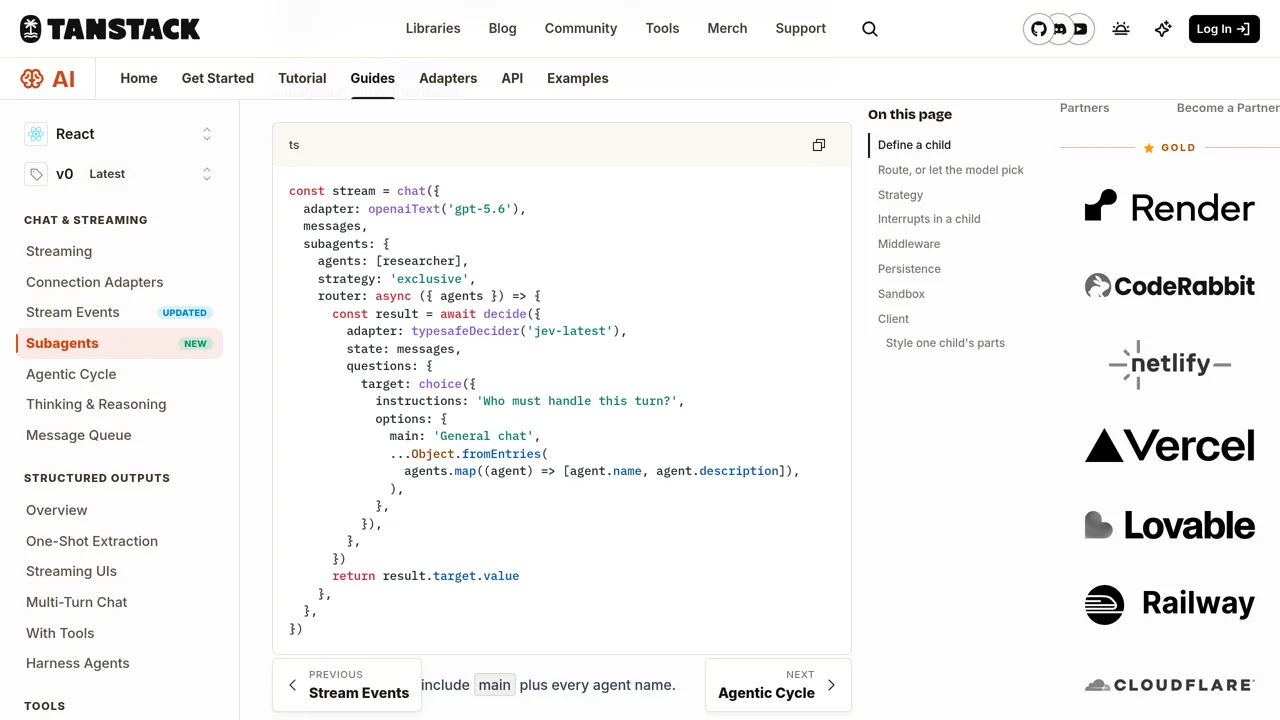
Task: Open the Render sponsor logo
Action: (x=1169, y=207)
